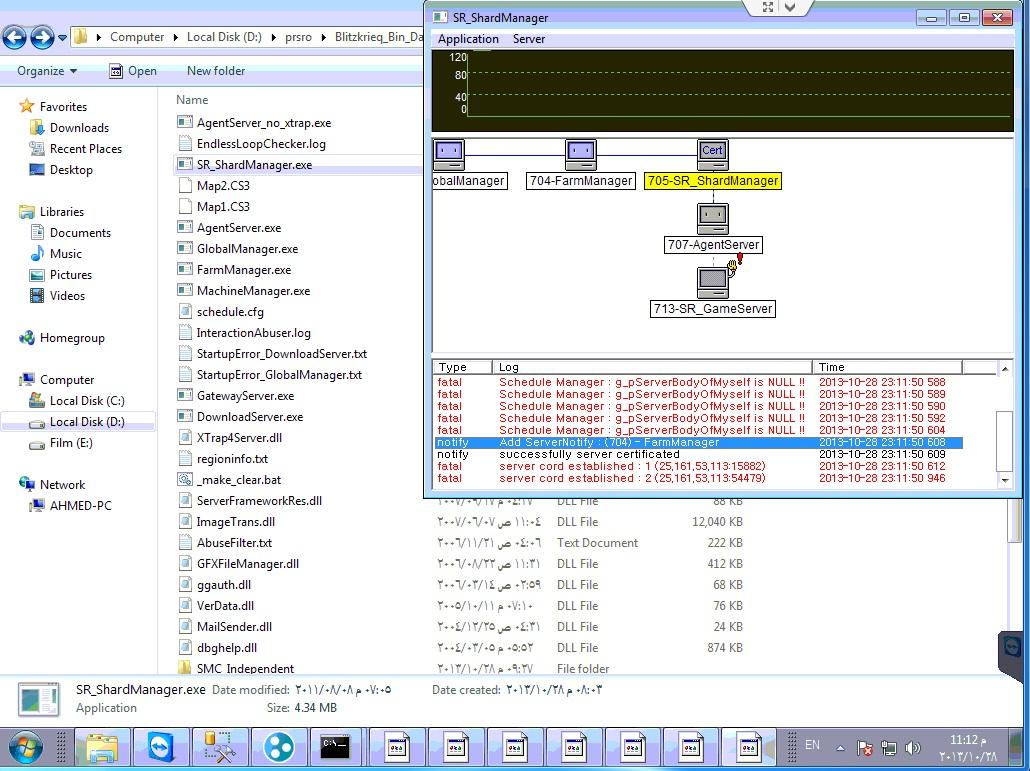Image resolution: width=1030 pixels, height=771 pixels.
Task: Click the Open button in Explorer toolbar
Action: tap(133, 71)
